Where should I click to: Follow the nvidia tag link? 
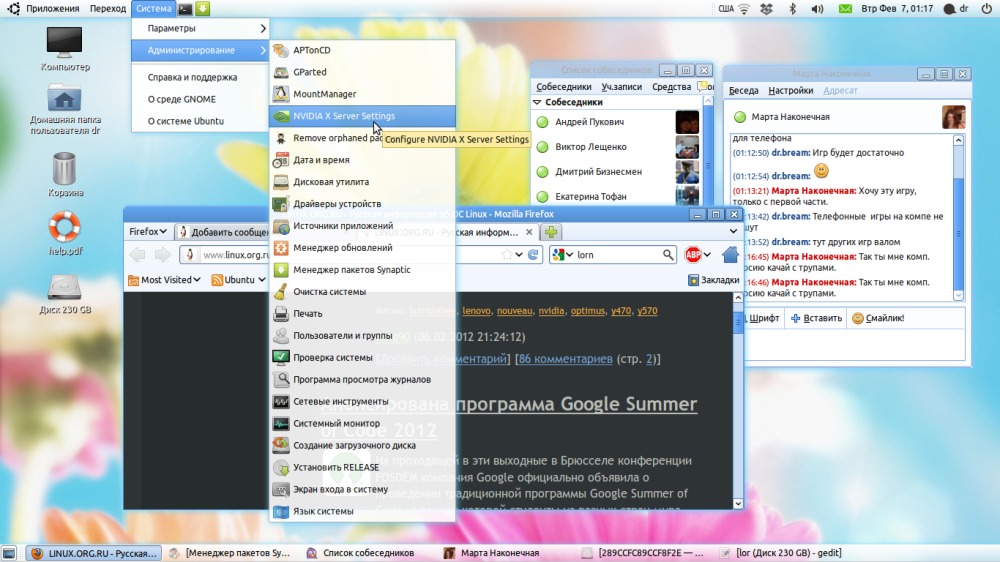point(551,311)
